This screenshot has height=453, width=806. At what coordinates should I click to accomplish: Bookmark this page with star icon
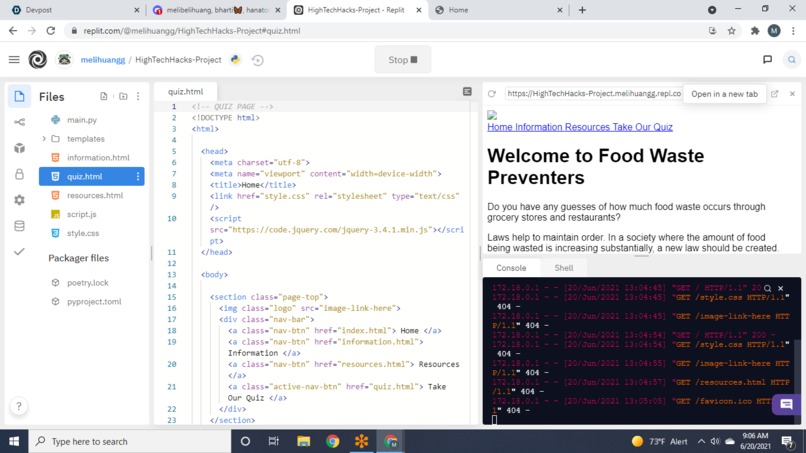point(731,31)
